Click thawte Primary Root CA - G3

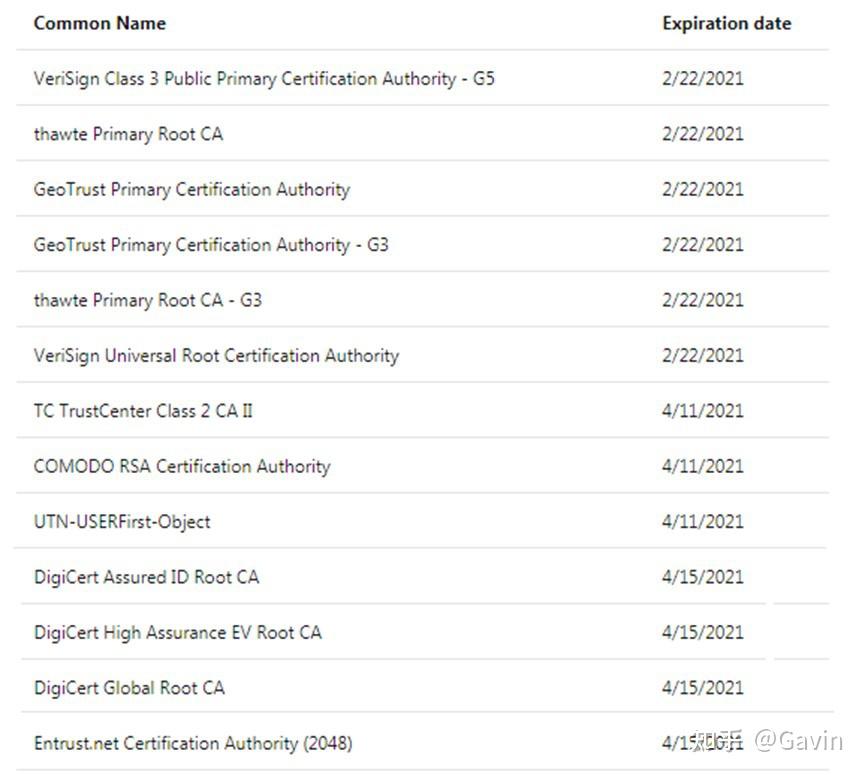[x=148, y=300]
